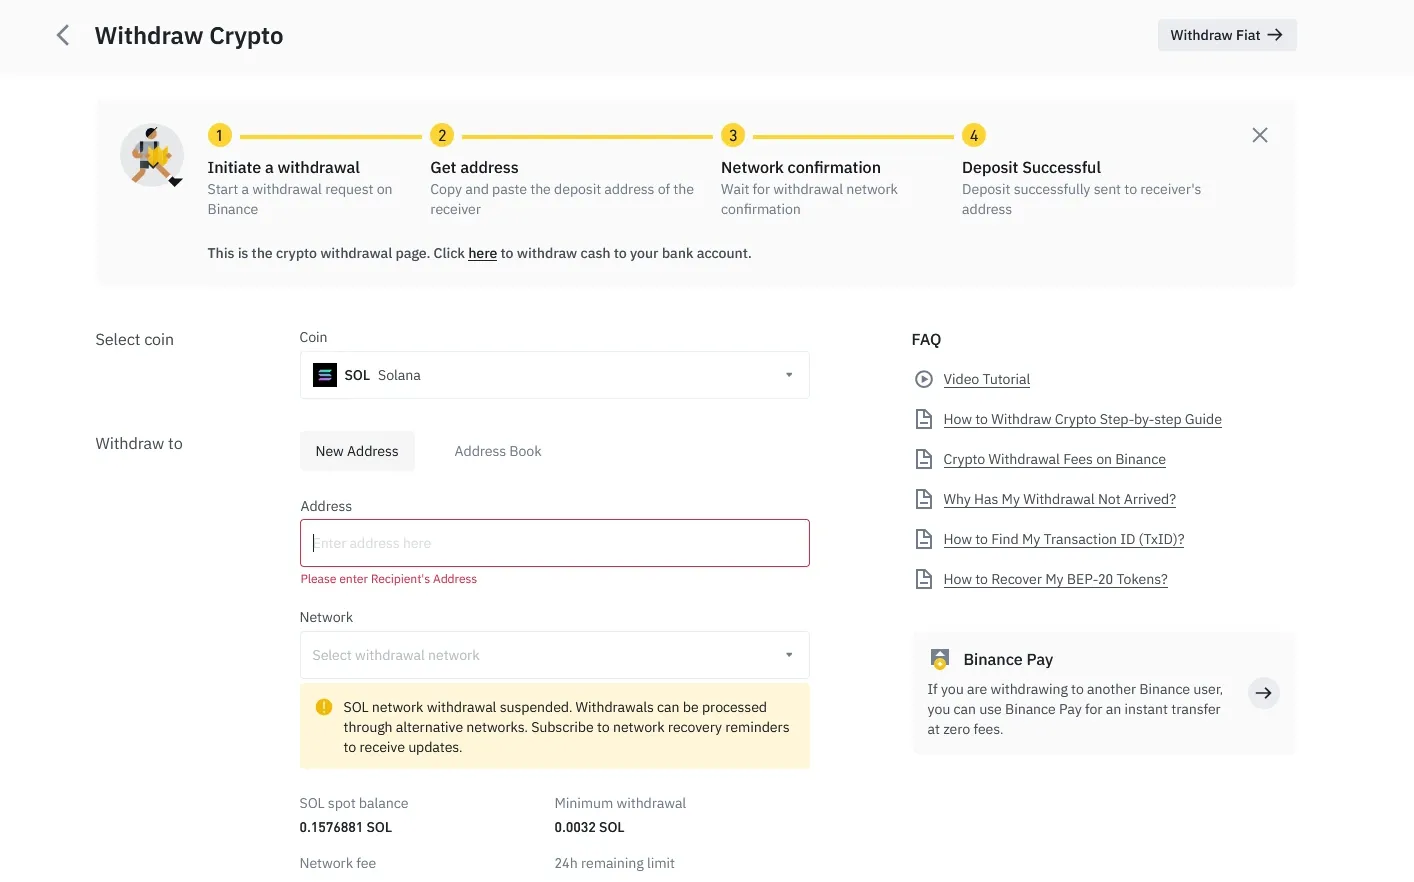1414x882 pixels.
Task: Click the 'here' link to withdraw cash
Action: tap(482, 253)
